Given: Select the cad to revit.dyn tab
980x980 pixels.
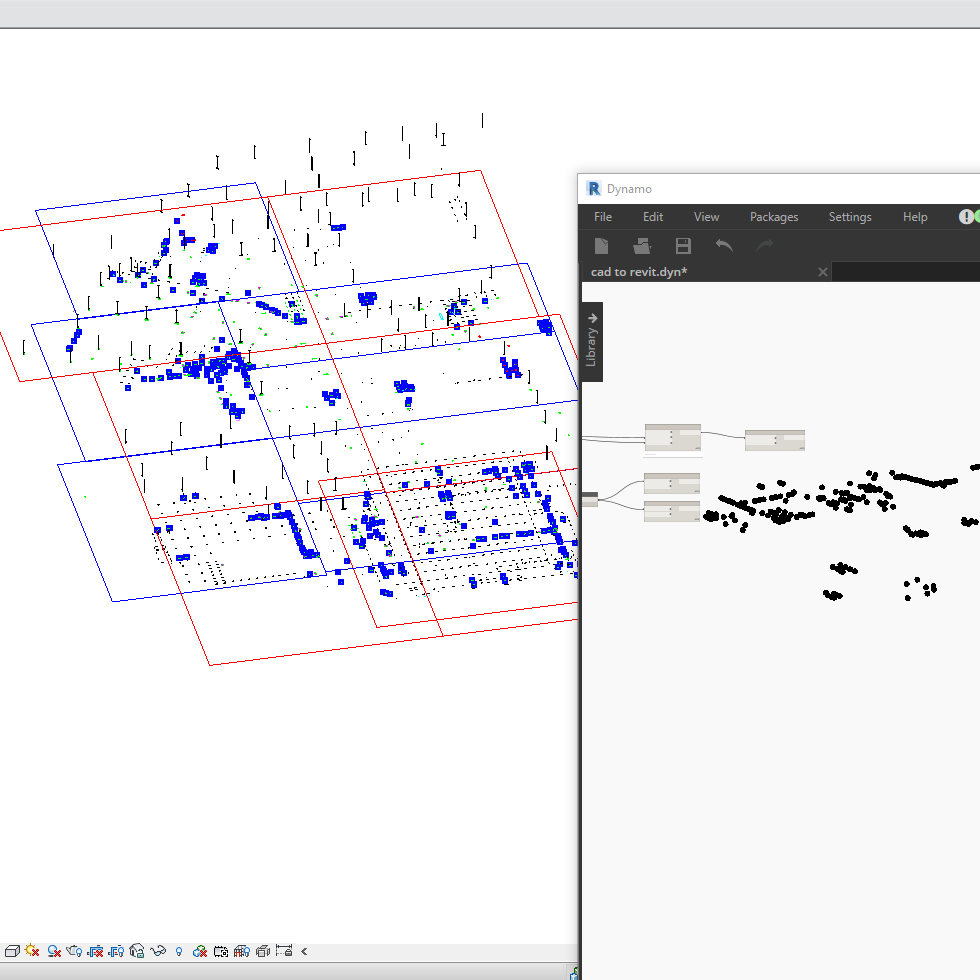Looking at the screenshot, I should 640,271.
